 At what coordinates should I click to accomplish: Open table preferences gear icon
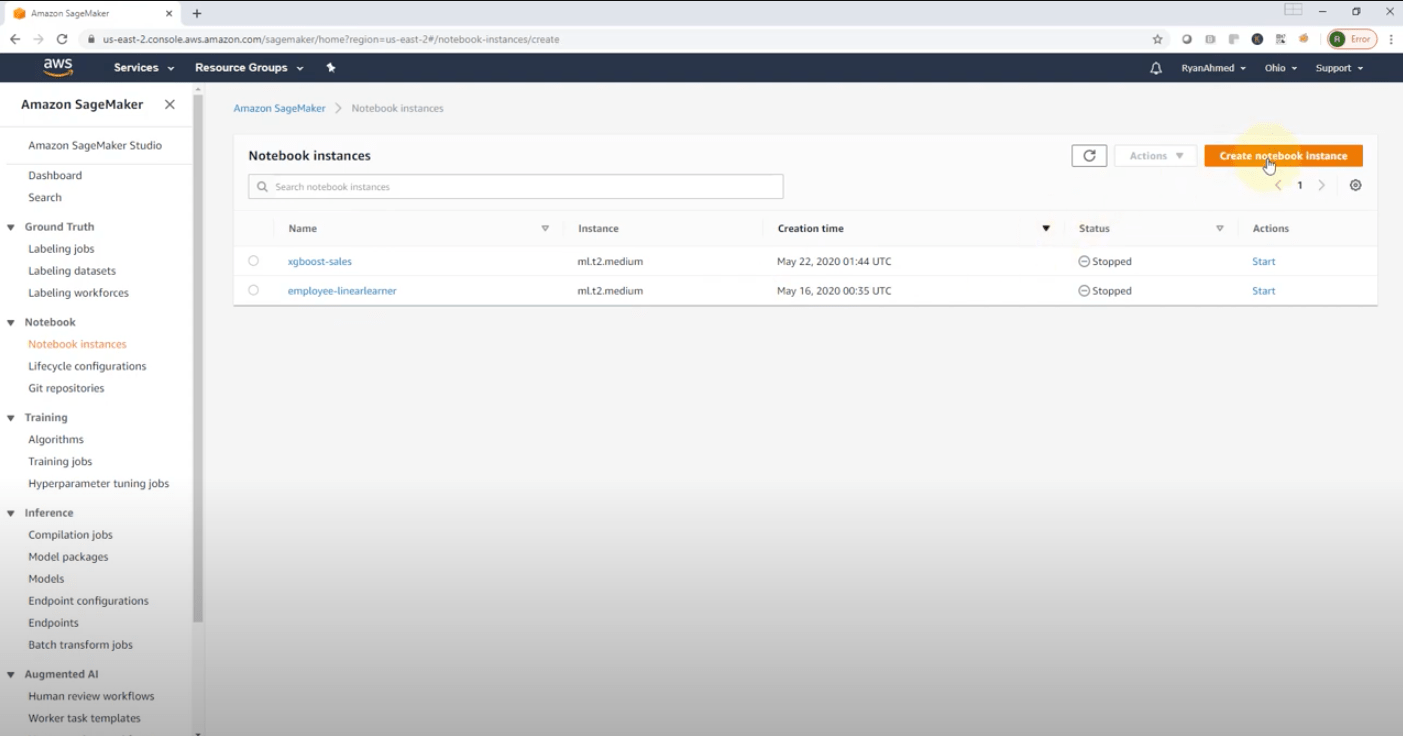(x=1355, y=185)
